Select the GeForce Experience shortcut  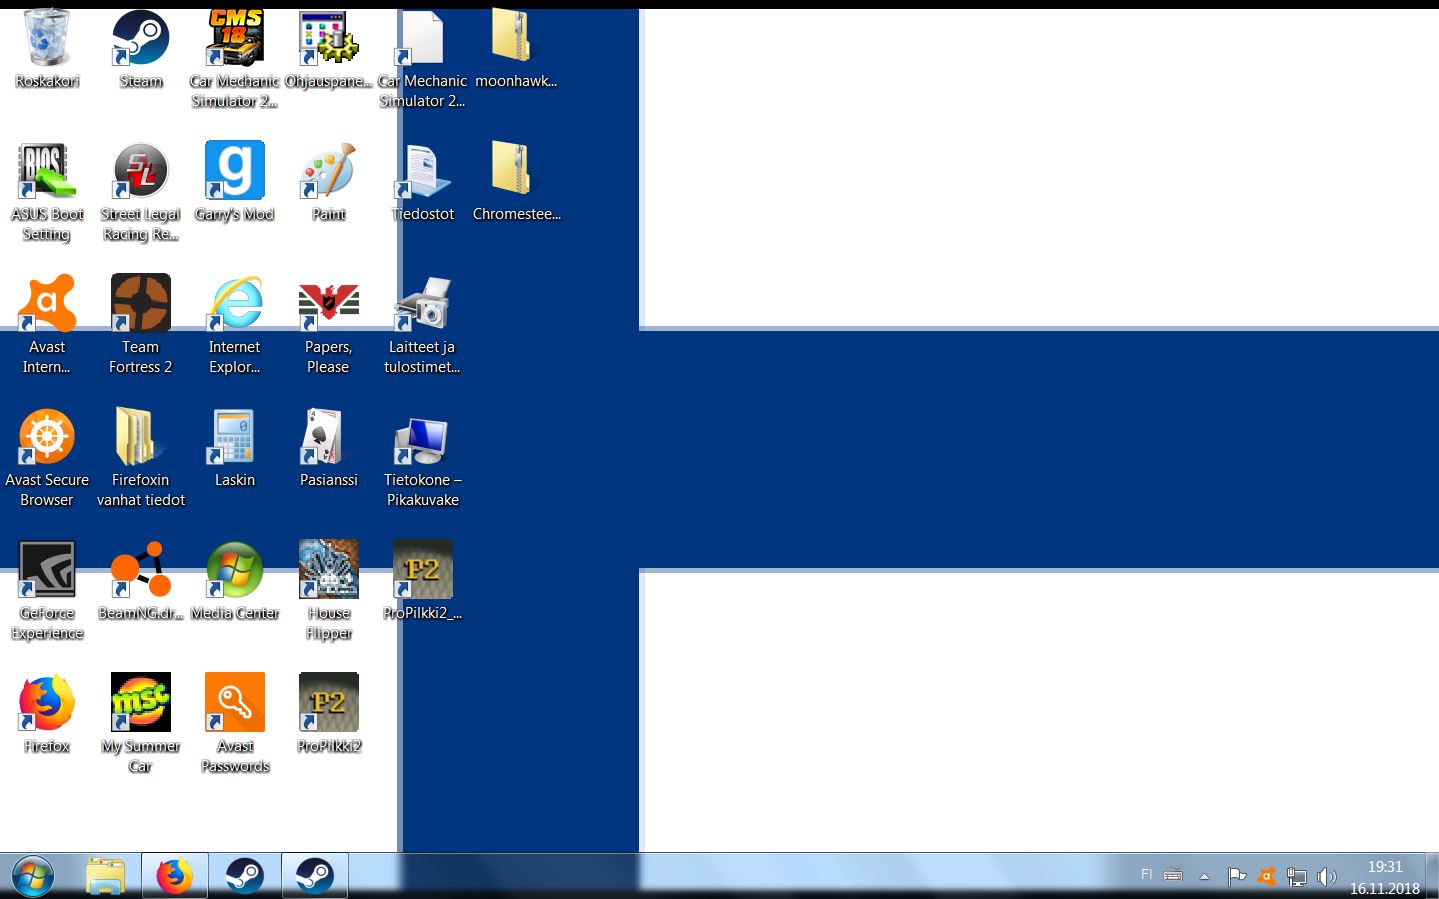(x=47, y=592)
